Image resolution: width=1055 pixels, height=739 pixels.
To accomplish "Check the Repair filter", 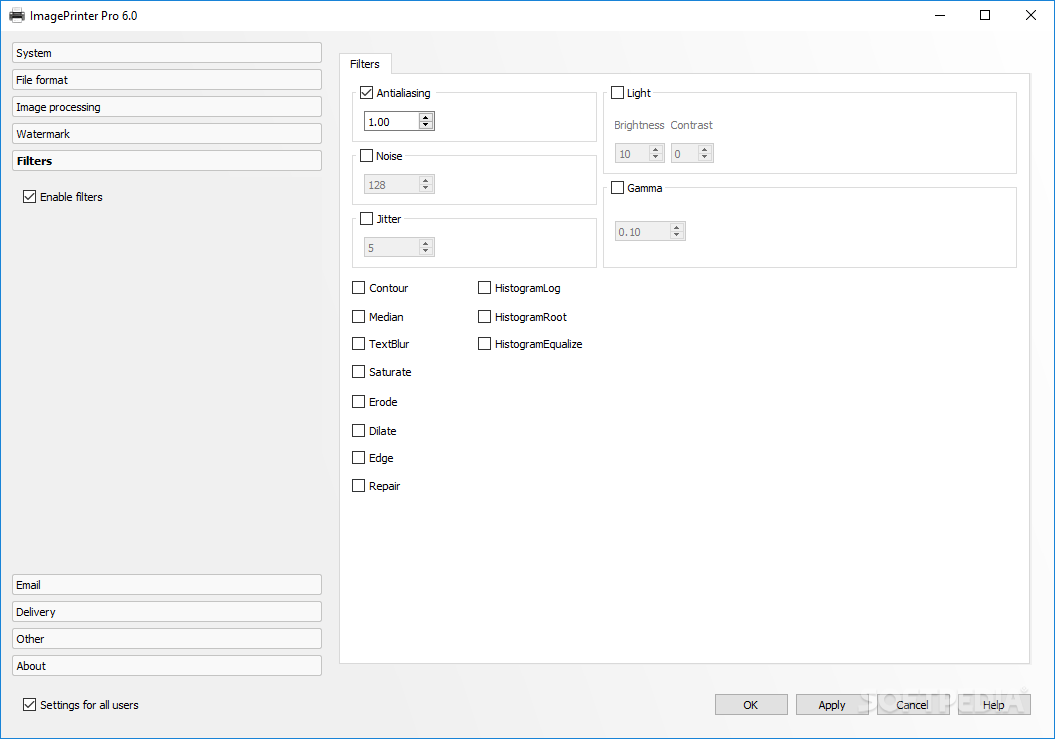I will coord(359,485).
